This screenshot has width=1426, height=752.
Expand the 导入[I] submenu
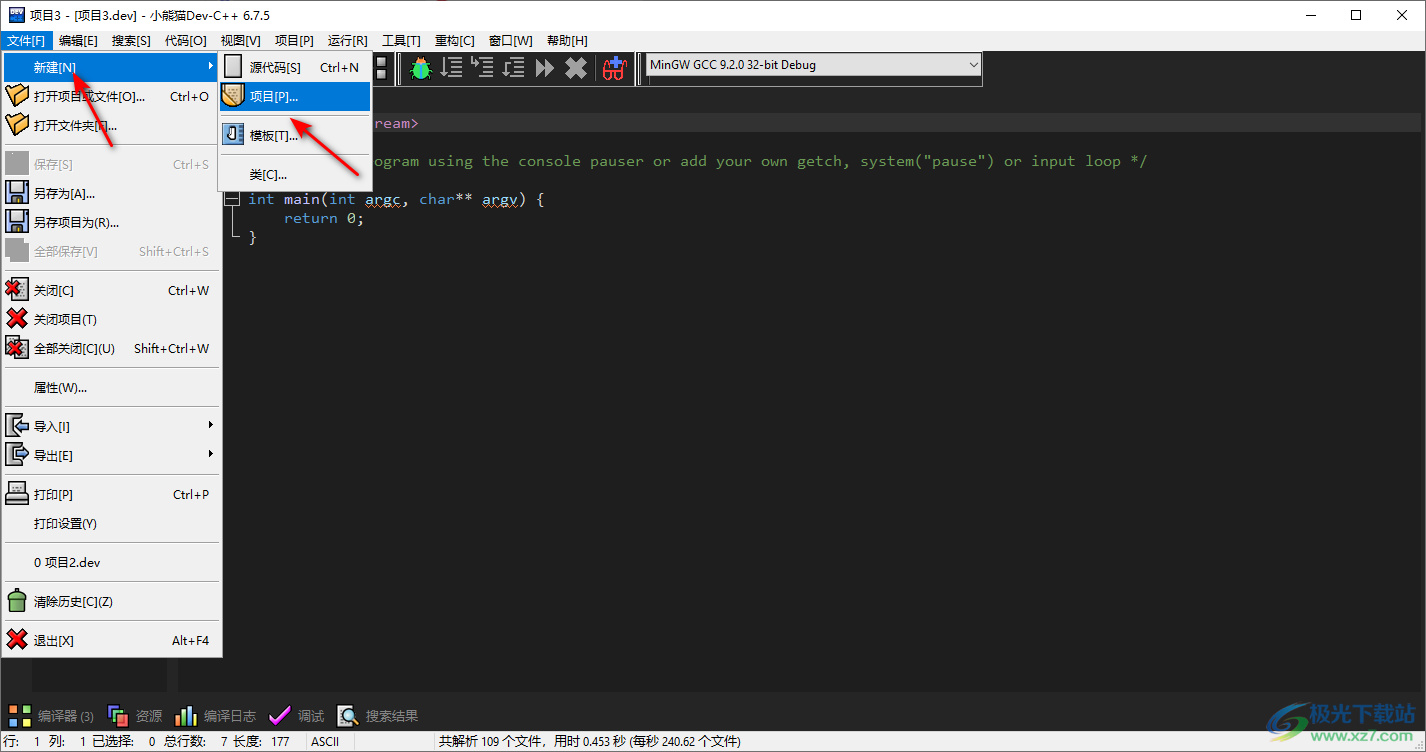(x=111, y=426)
